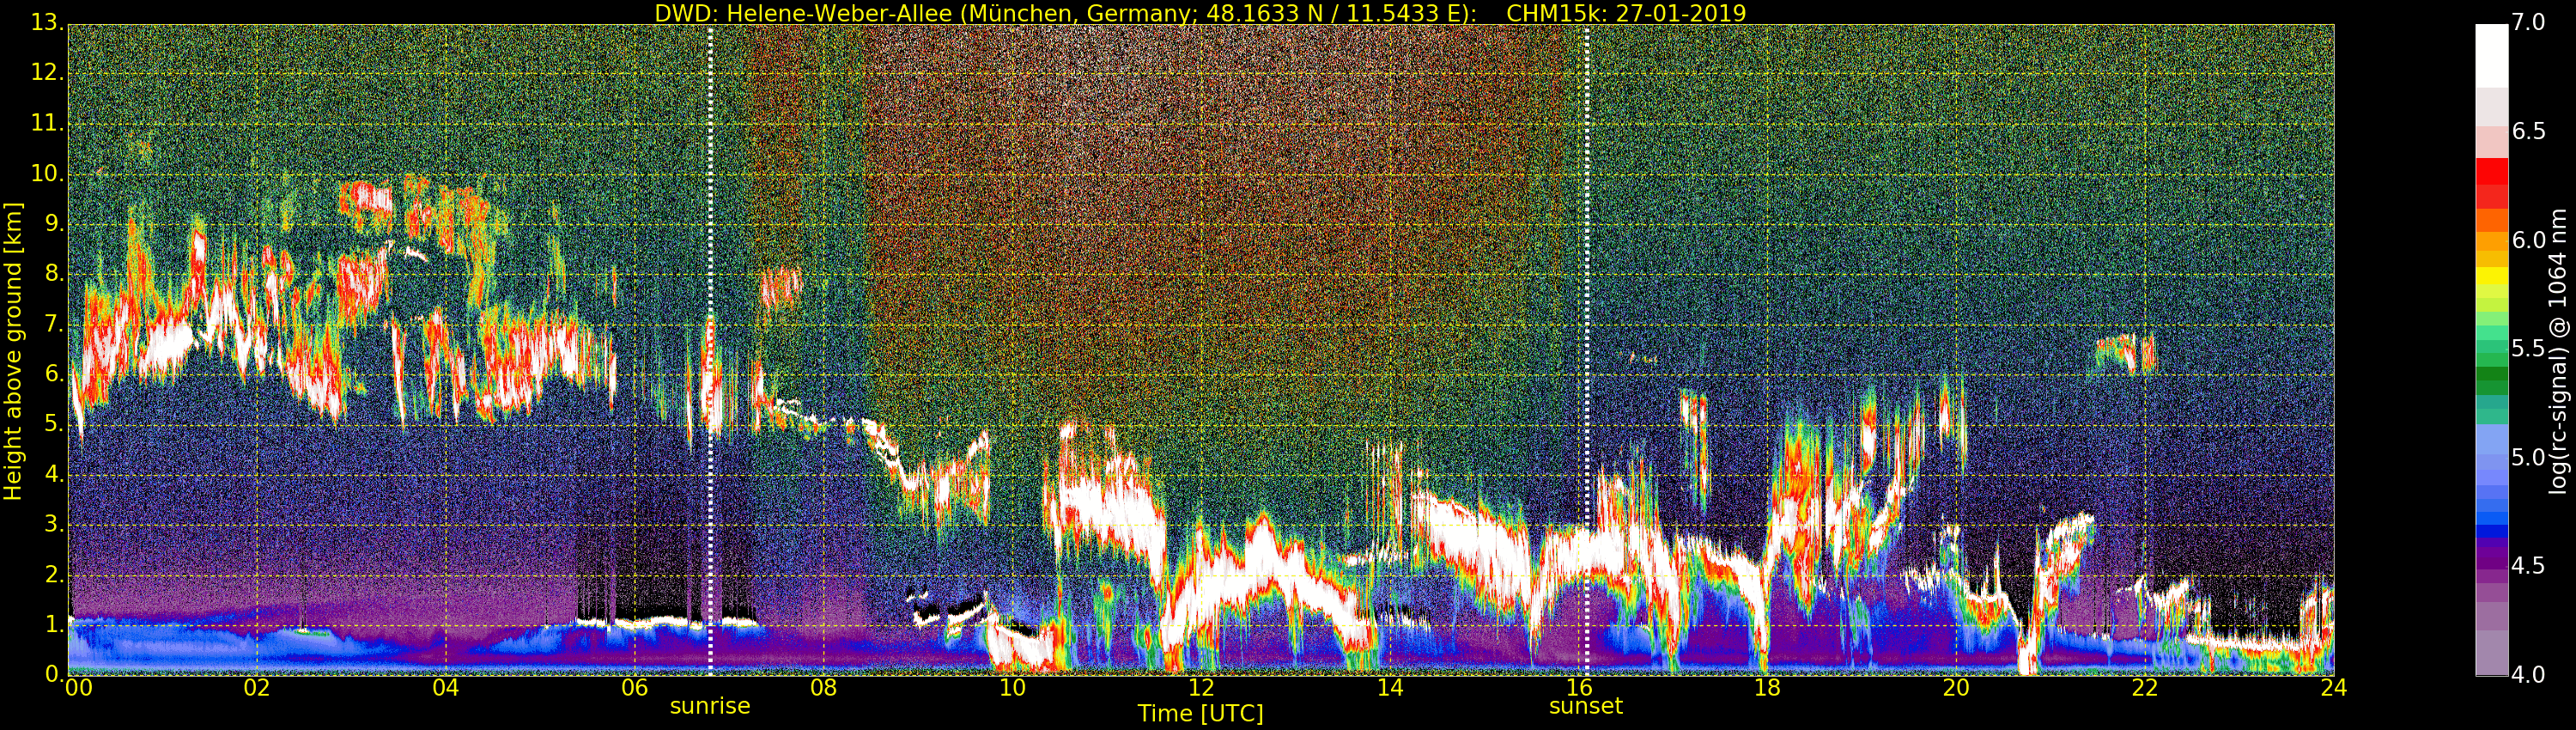Click the sunset label below the time axis

(x=1585, y=706)
